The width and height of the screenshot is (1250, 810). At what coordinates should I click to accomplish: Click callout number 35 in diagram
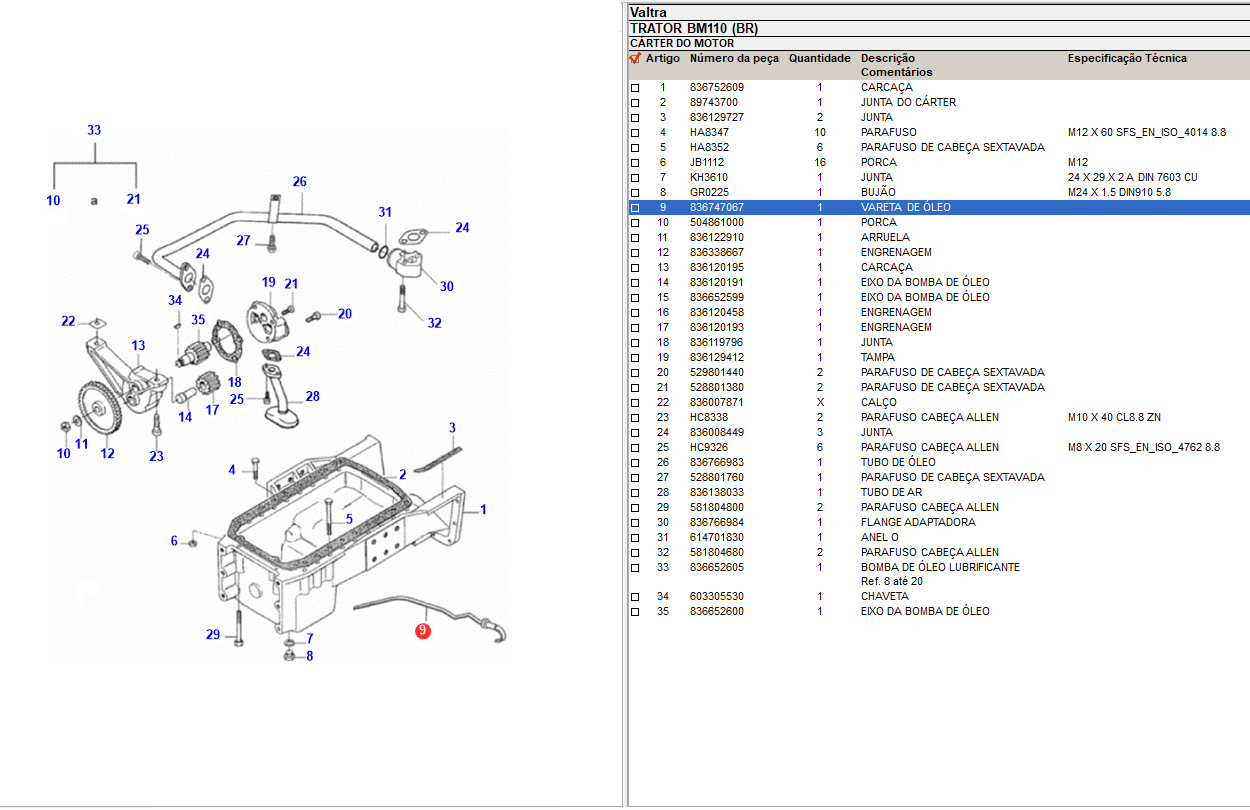click(x=198, y=320)
